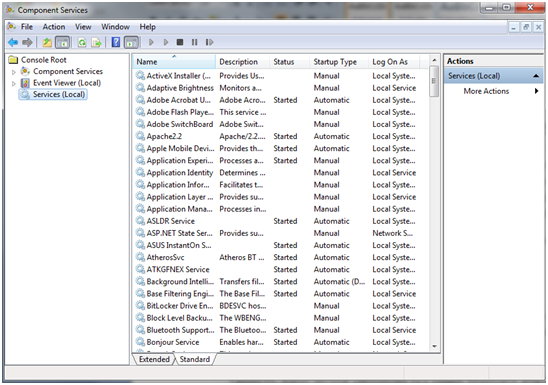Click More Actions in Actions pane
548x385 pixels.
pos(486,91)
